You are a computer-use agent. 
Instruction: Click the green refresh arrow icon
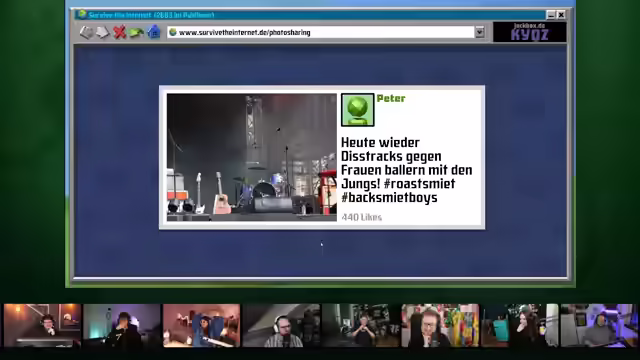[136, 32]
